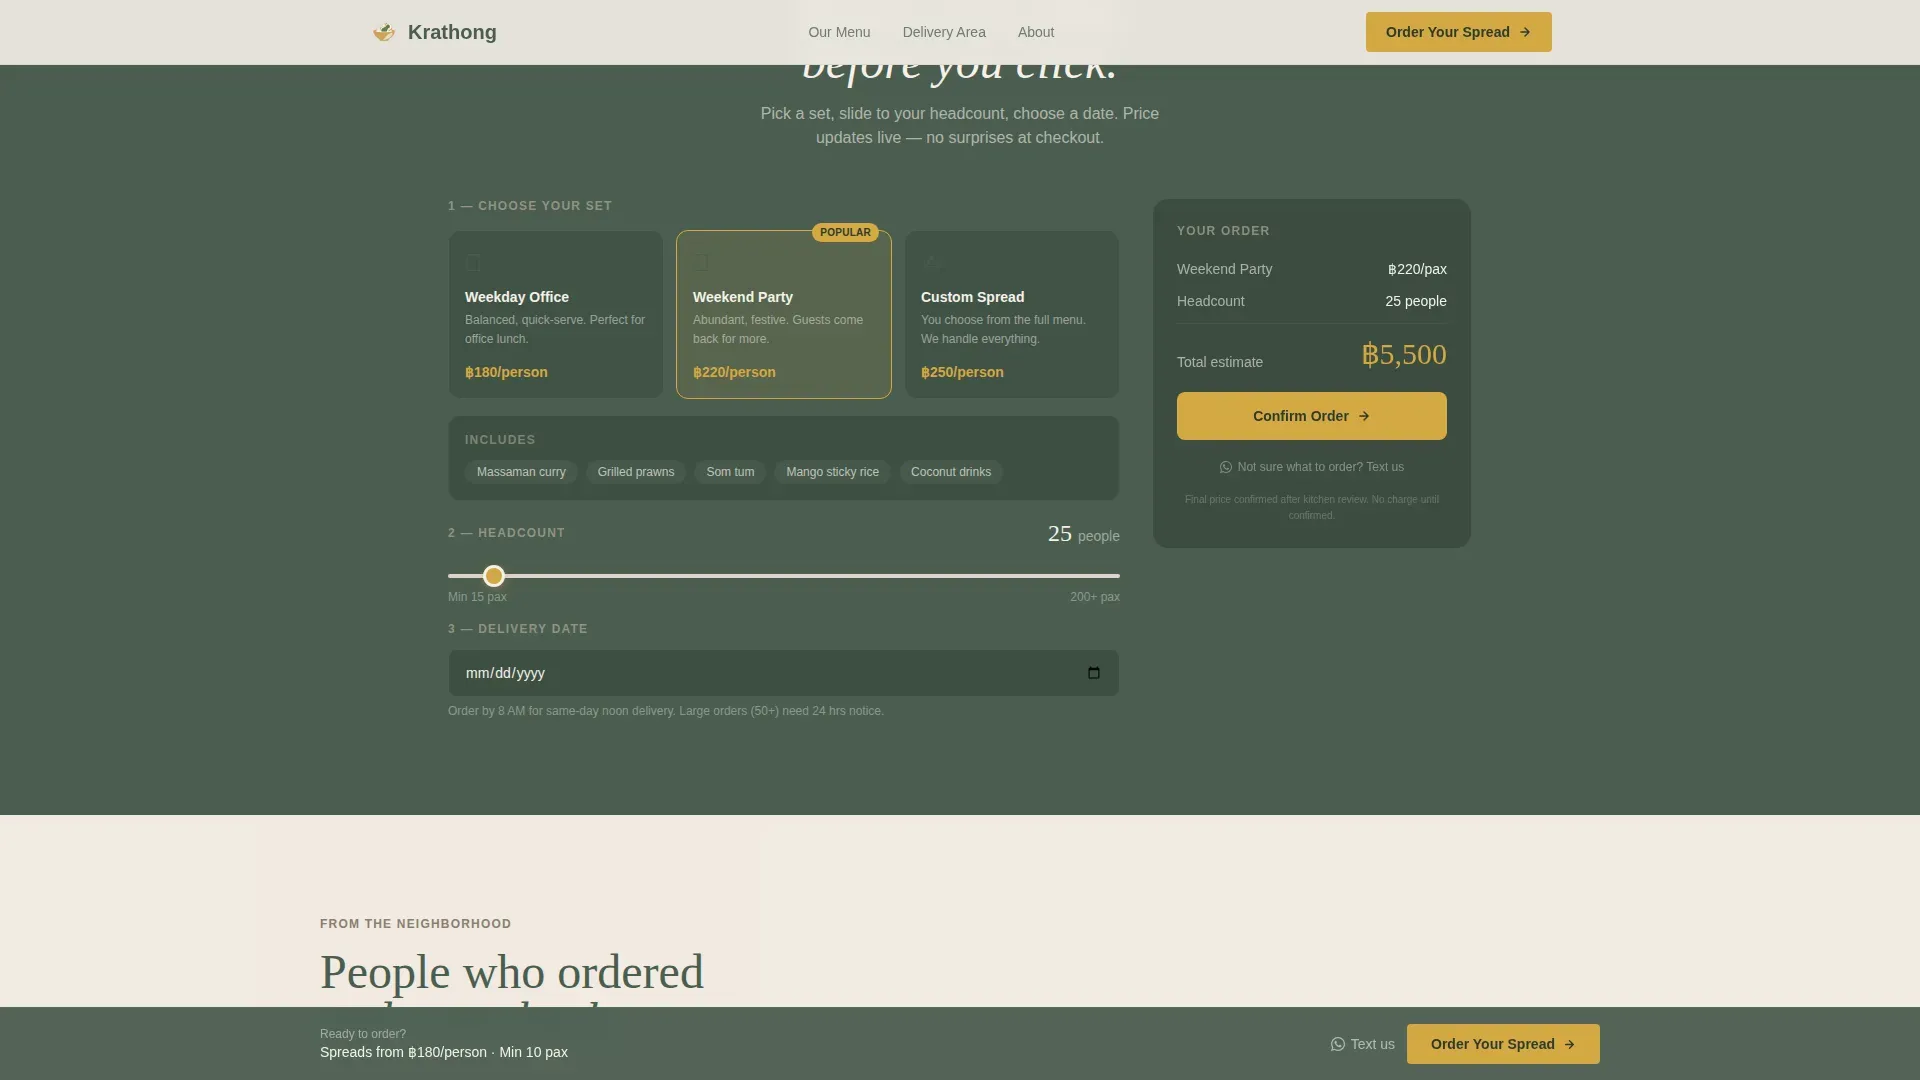Click the Mango sticky rice chip
1920x1080 pixels.
pos(832,472)
